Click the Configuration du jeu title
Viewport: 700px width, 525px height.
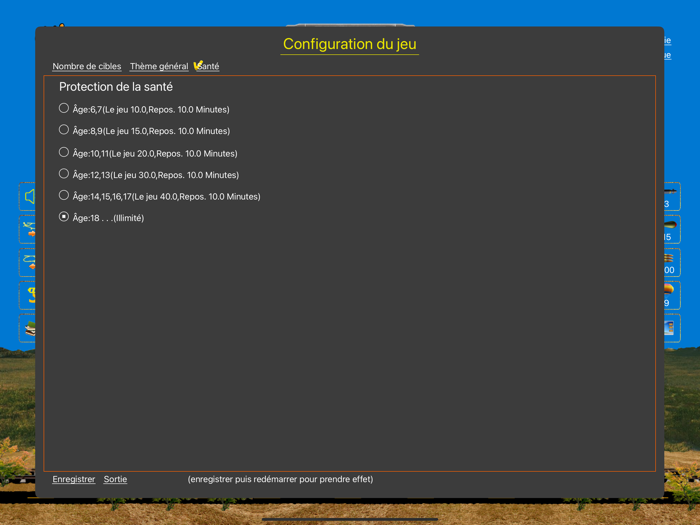350,44
